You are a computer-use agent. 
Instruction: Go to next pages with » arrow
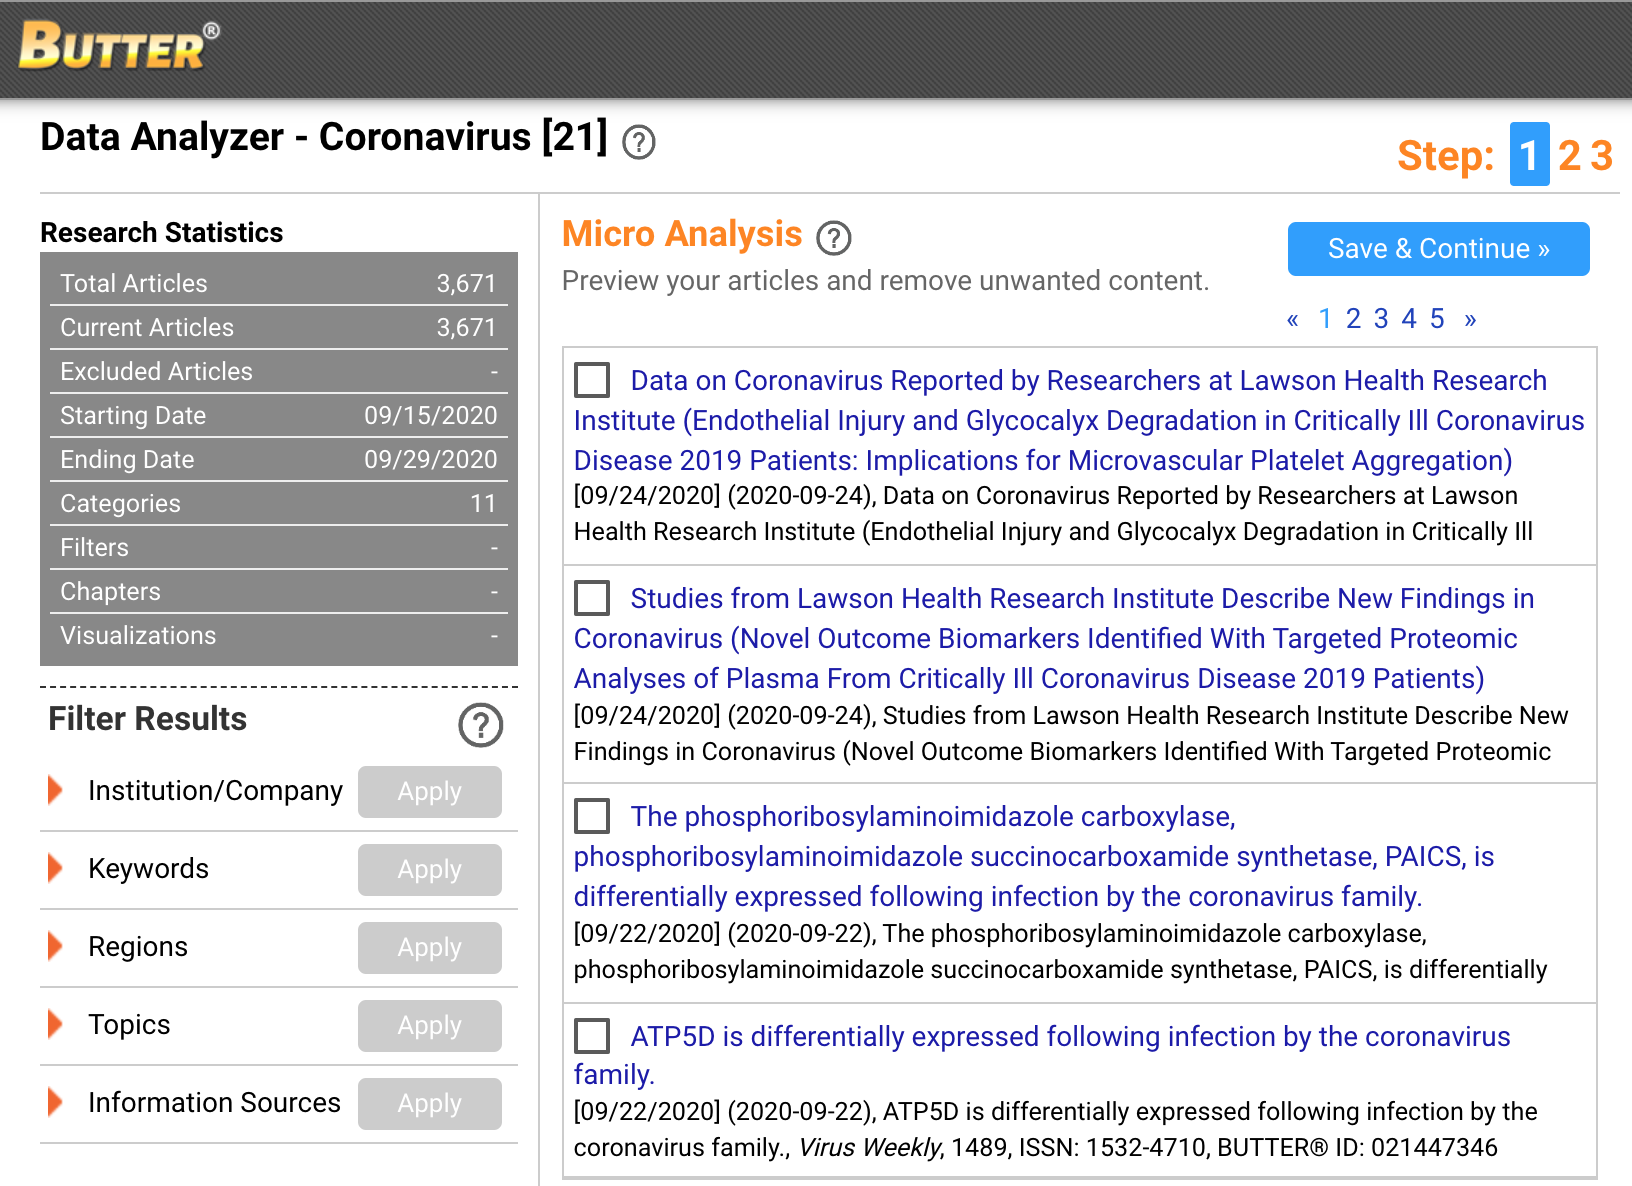1470,319
